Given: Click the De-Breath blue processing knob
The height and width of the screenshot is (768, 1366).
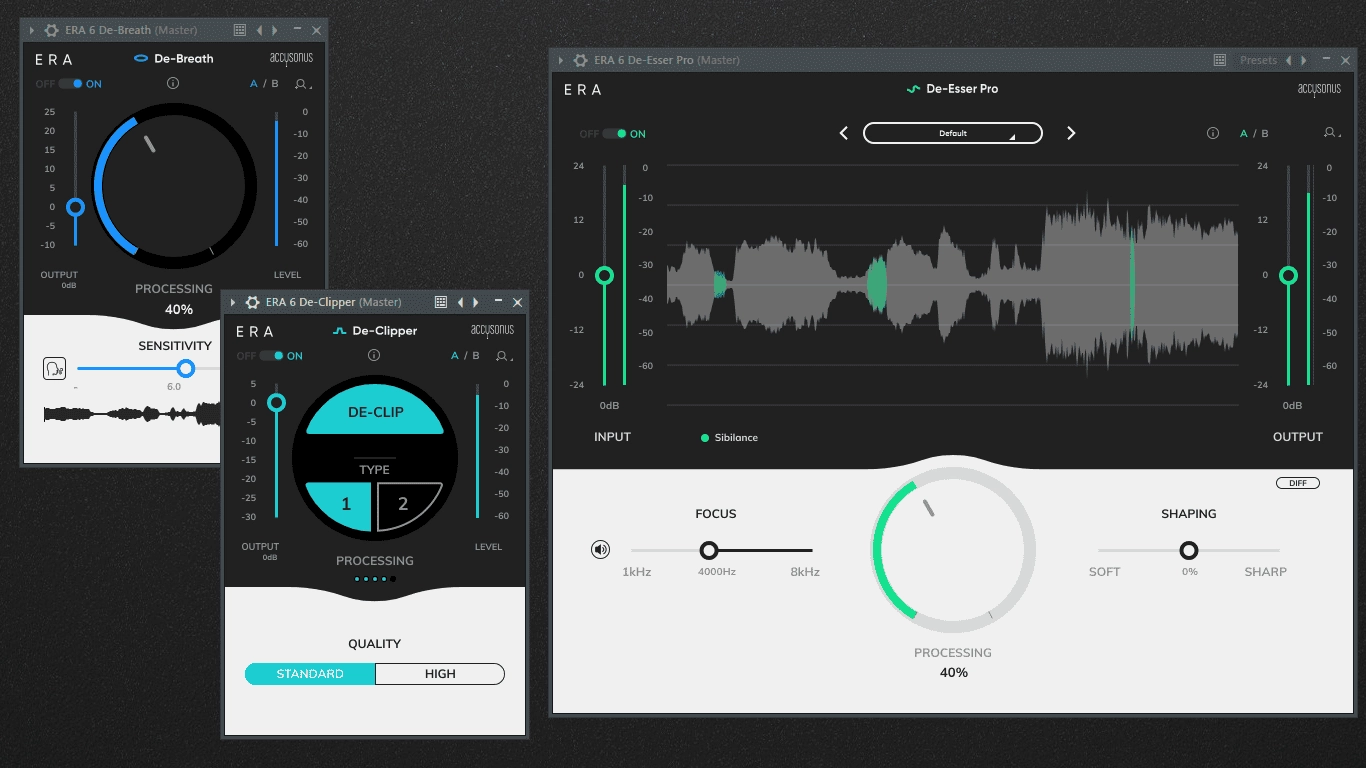Looking at the screenshot, I should [175, 186].
